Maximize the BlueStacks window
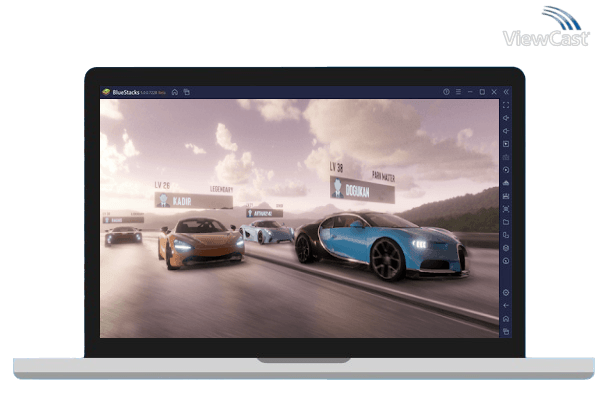Viewport: 602px width, 414px height. click(x=482, y=92)
